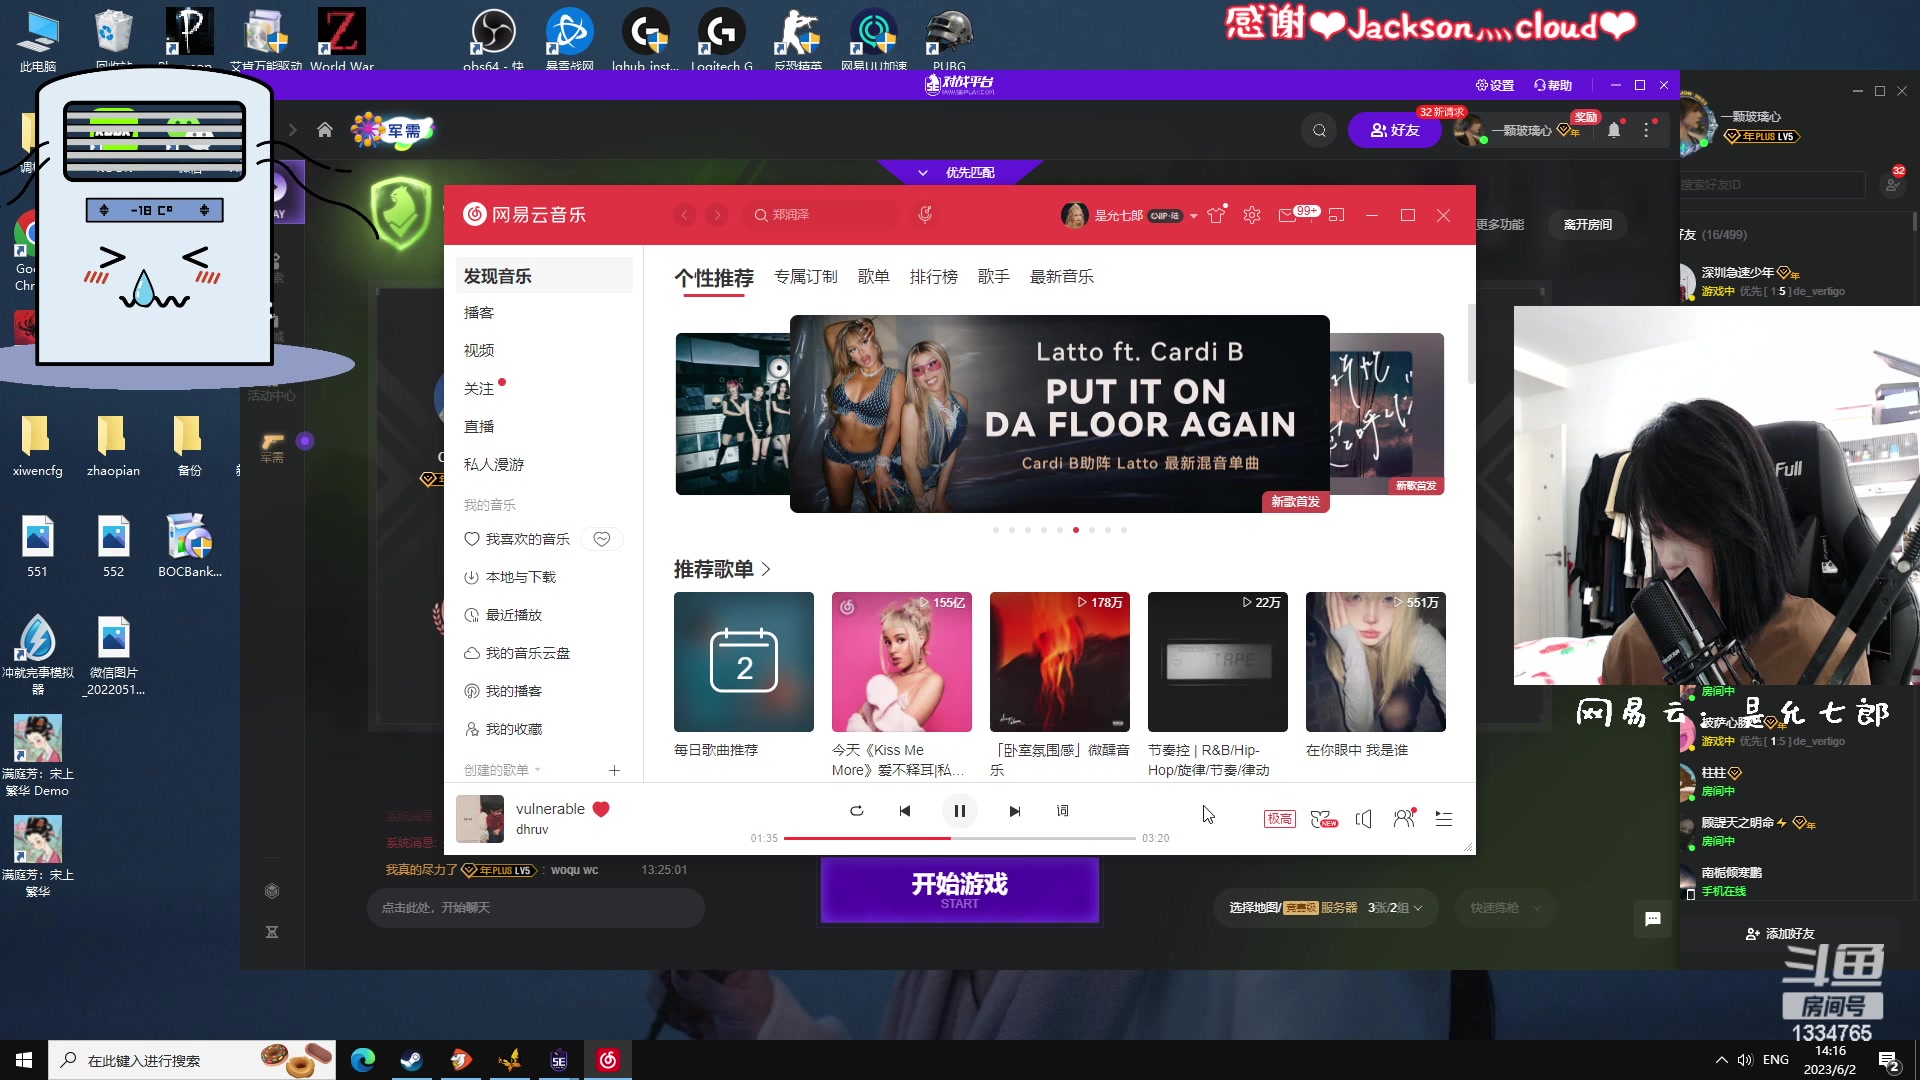
Task: Select 发现音乐 in the sidebar
Action: pyautogui.click(x=544, y=276)
